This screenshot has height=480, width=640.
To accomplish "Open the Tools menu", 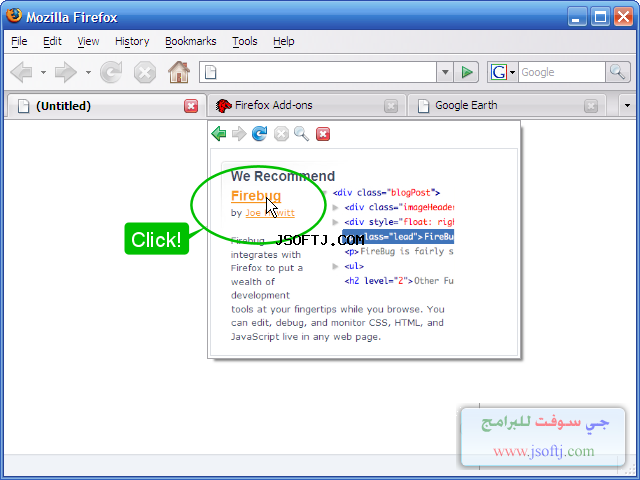I will 244,41.
